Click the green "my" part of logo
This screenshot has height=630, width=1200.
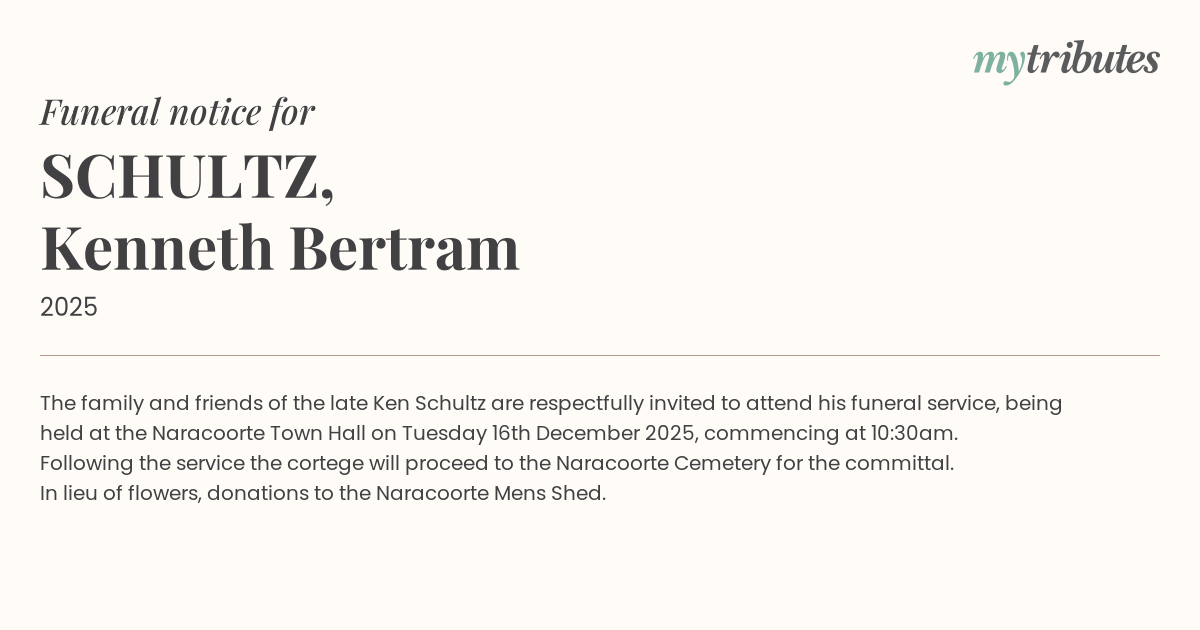999,62
